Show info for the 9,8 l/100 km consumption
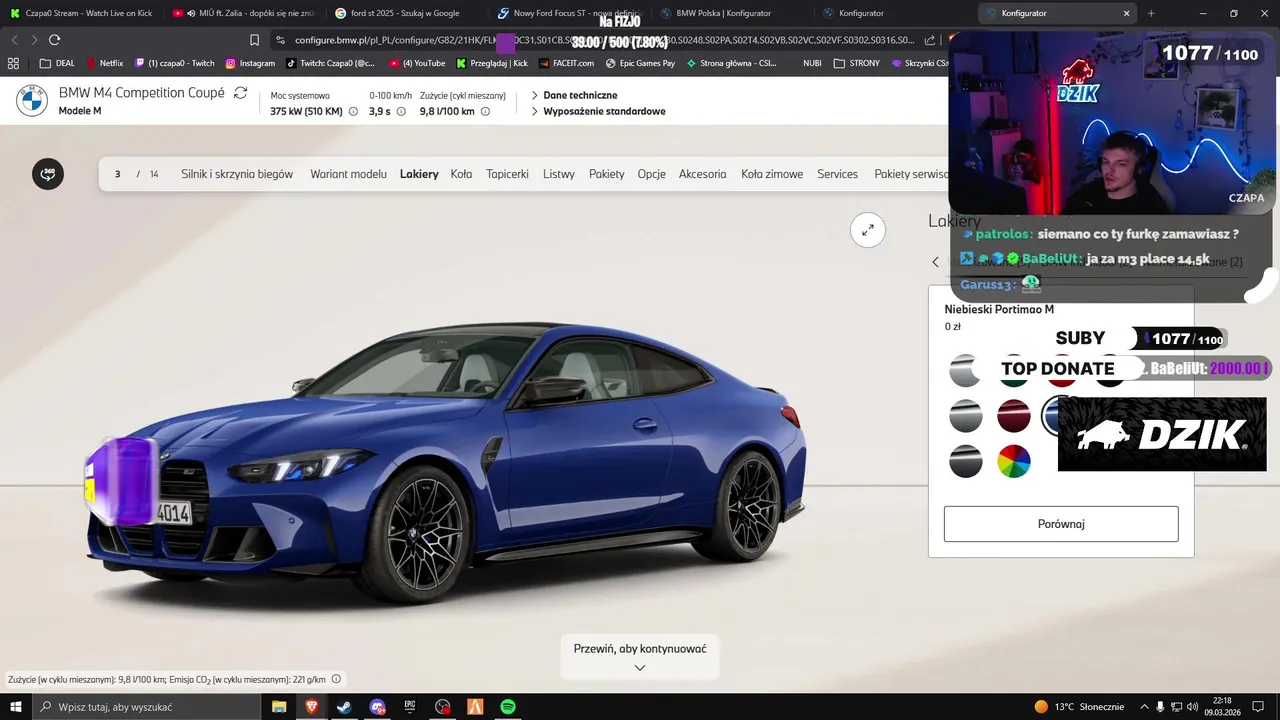Viewport: 1280px width, 720px height. pos(485,112)
